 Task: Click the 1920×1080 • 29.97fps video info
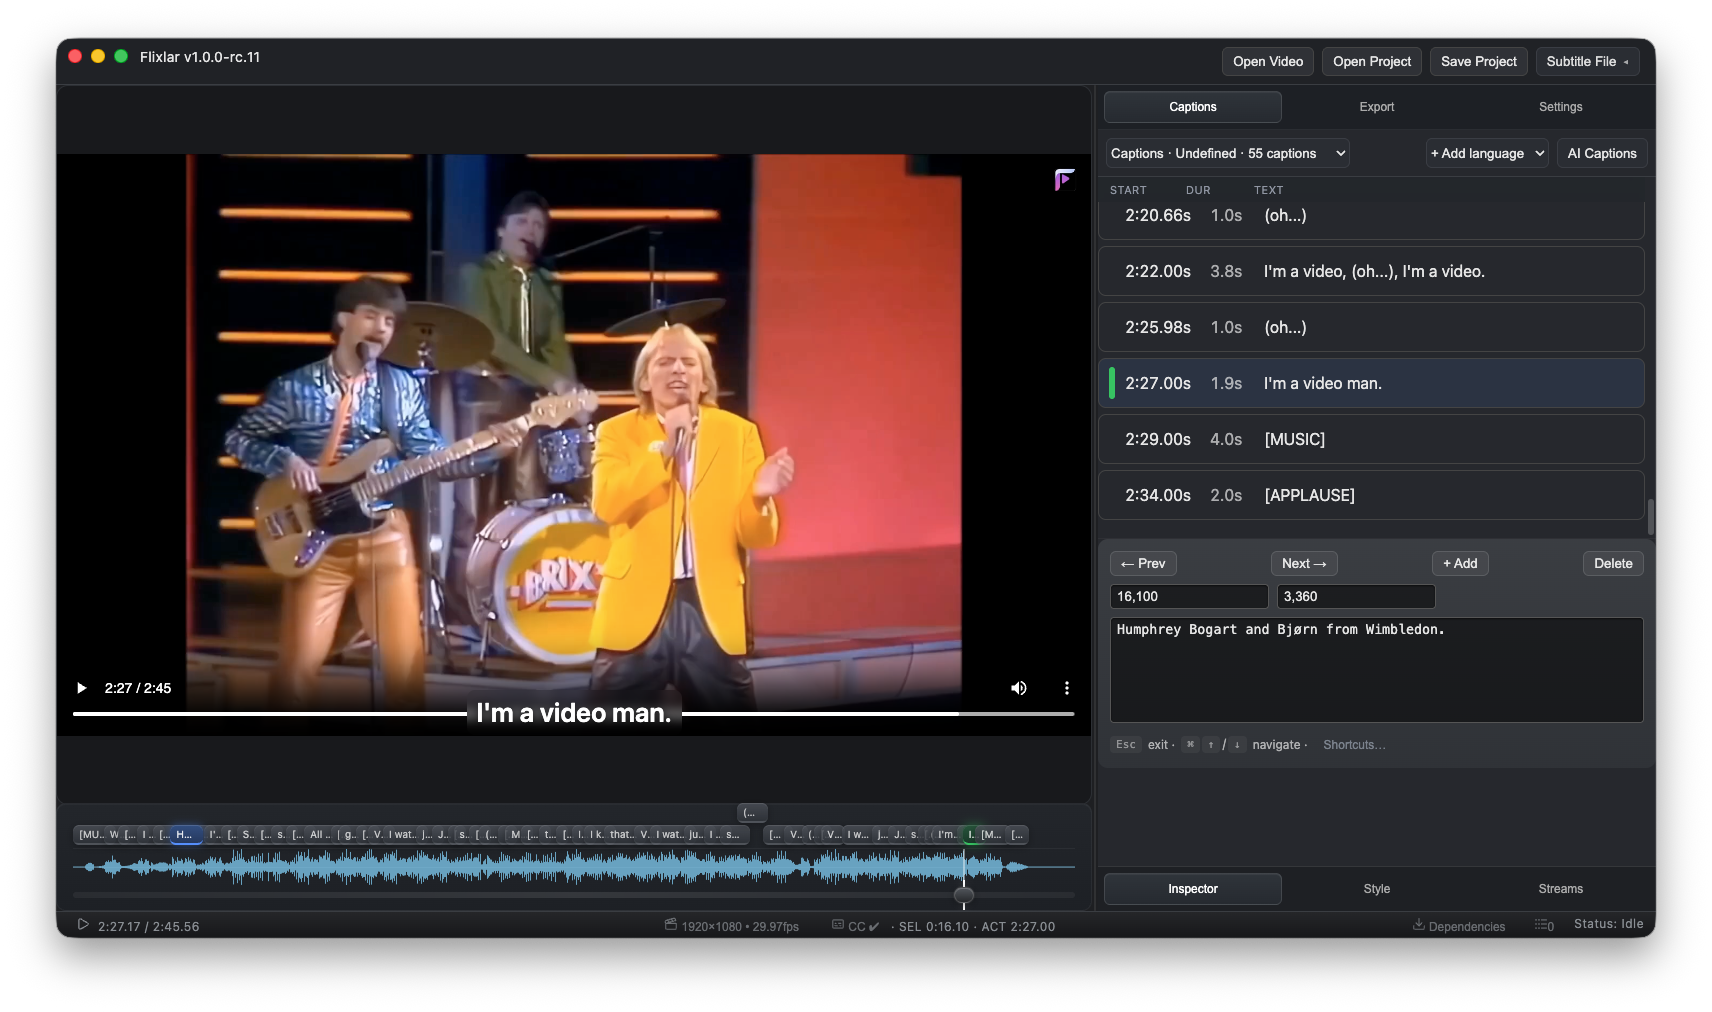click(740, 927)
